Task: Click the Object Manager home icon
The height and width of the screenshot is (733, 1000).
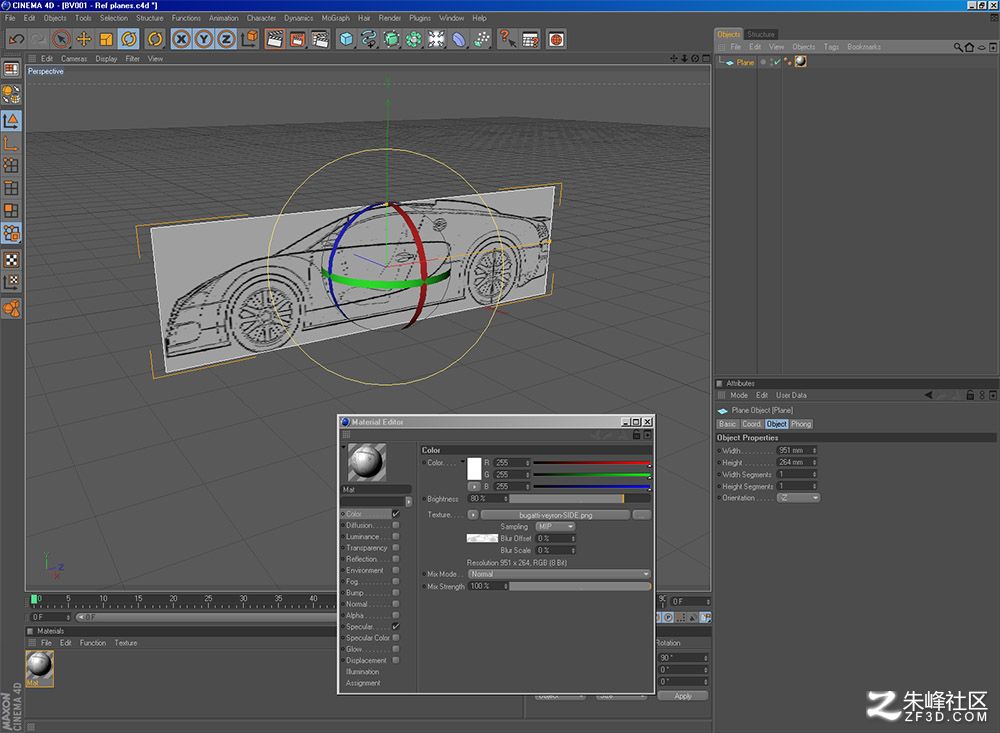Action: coord(969,47)
